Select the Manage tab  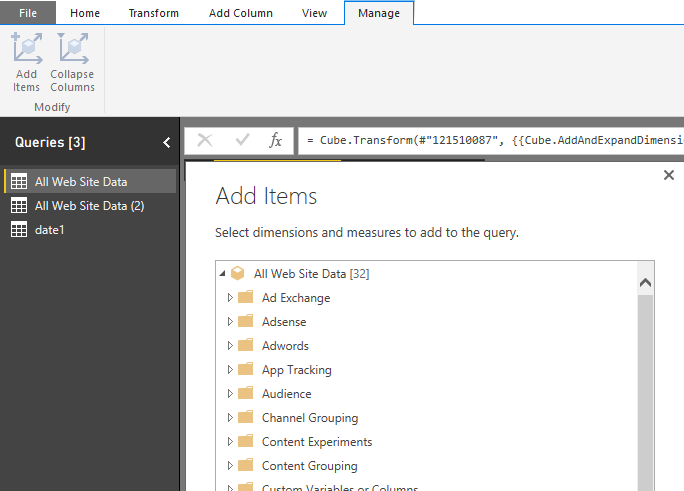click(379, 13)
